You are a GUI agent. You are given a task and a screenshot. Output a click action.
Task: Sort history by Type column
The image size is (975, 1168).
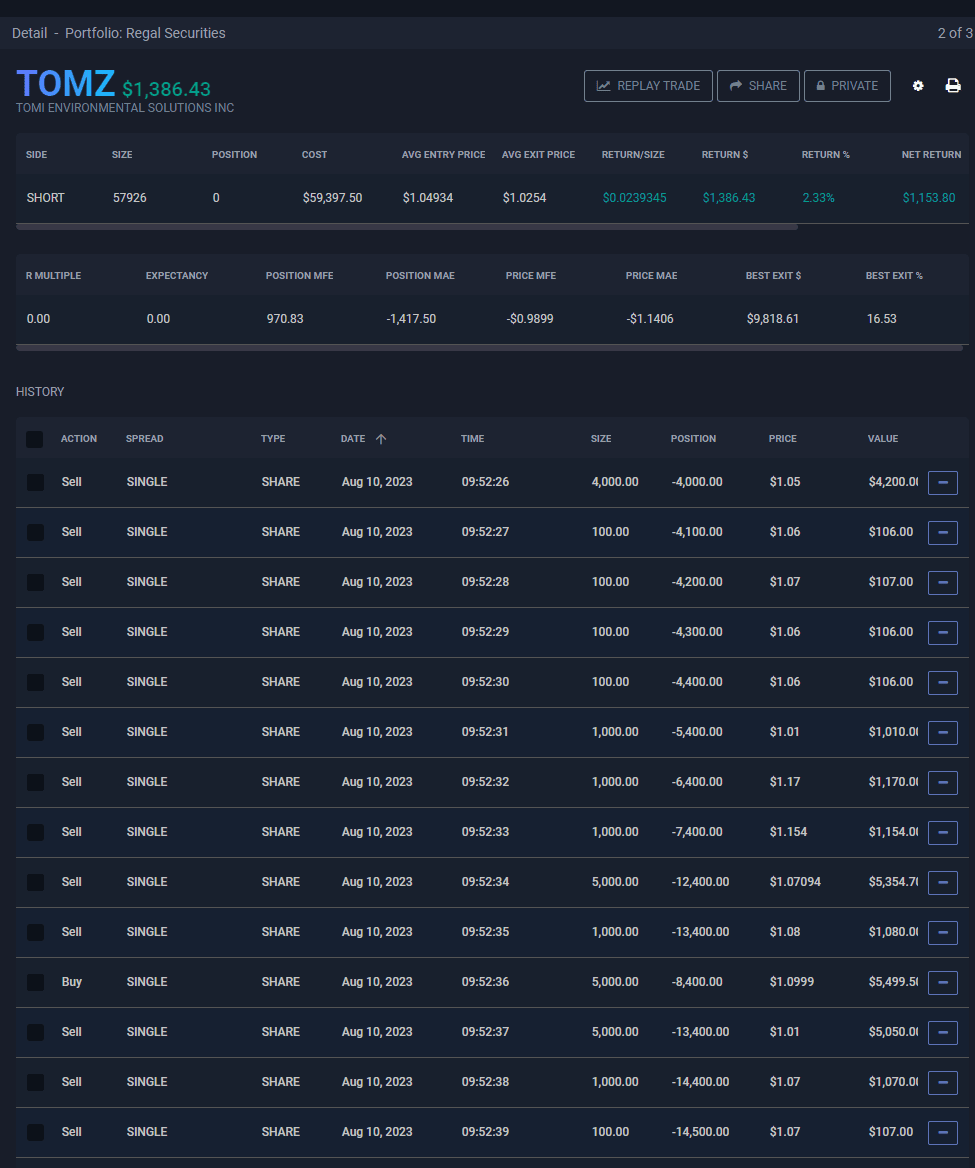(x=273, y=439)
